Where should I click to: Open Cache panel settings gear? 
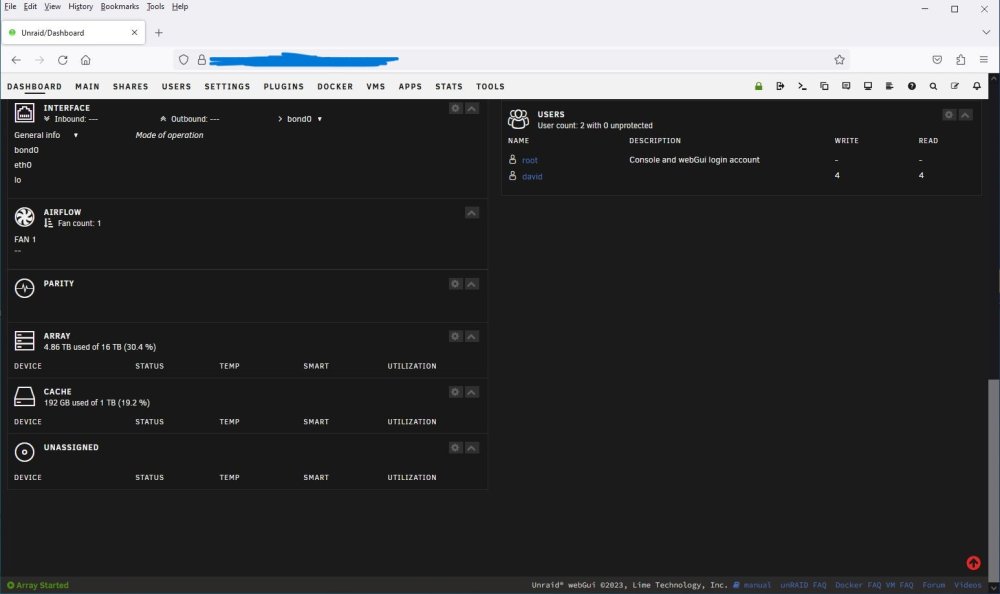coord(455,392)
